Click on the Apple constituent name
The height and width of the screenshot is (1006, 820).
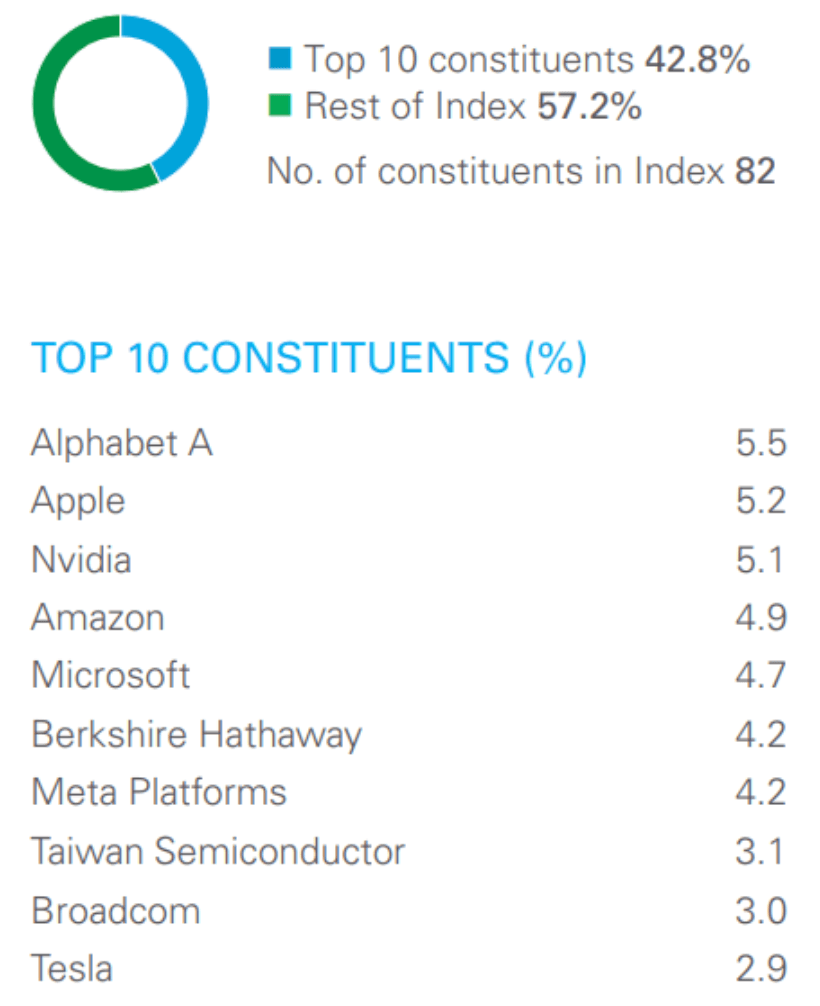coord(78,500)
